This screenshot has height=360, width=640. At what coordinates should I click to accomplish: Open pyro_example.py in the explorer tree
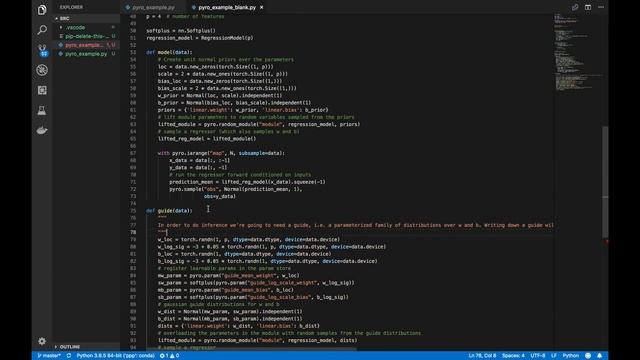[86, 54]
